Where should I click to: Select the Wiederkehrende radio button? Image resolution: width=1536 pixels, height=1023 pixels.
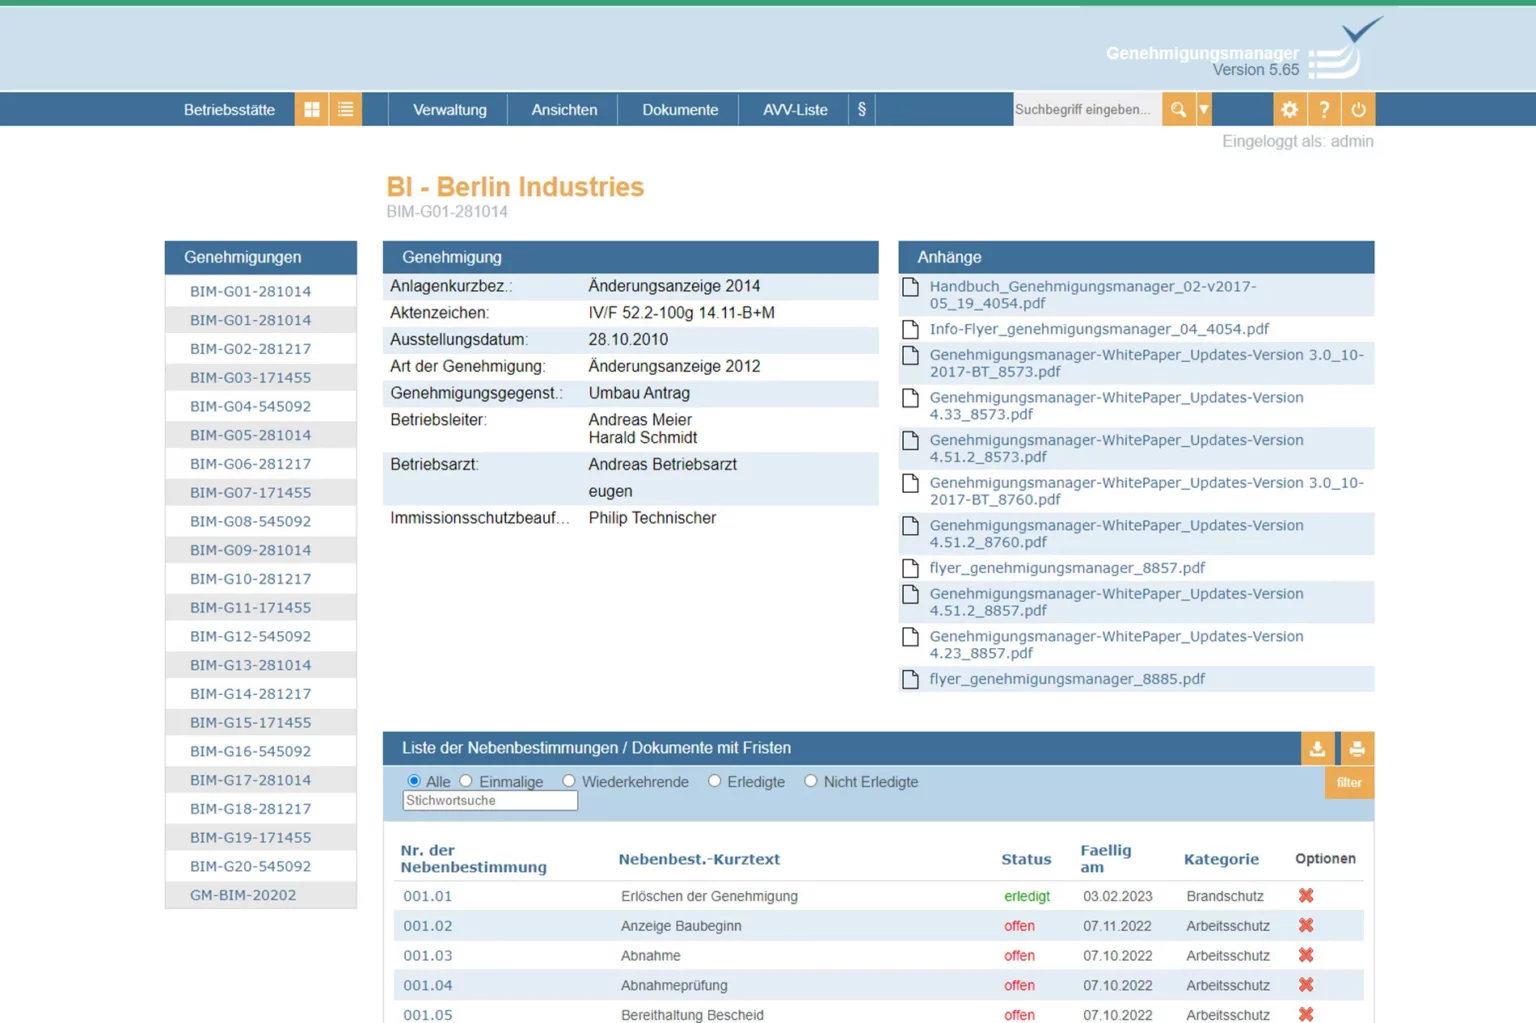pyautogui.click(x=569, y=781)
